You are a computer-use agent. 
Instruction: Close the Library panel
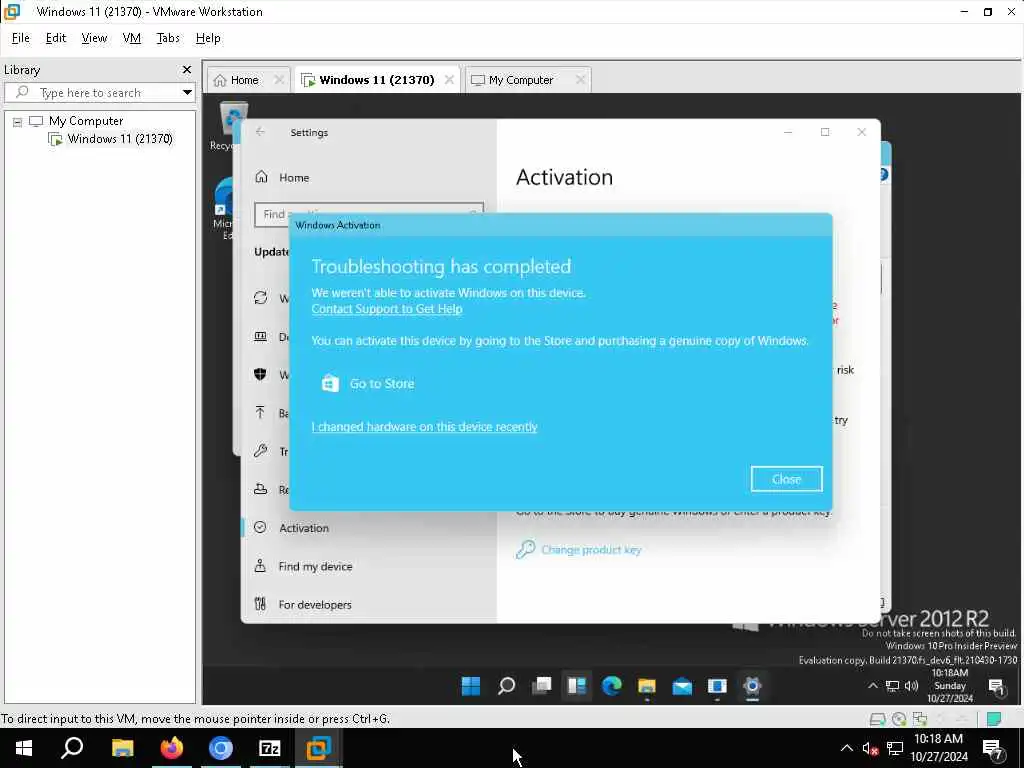click(x=187, y=69)
